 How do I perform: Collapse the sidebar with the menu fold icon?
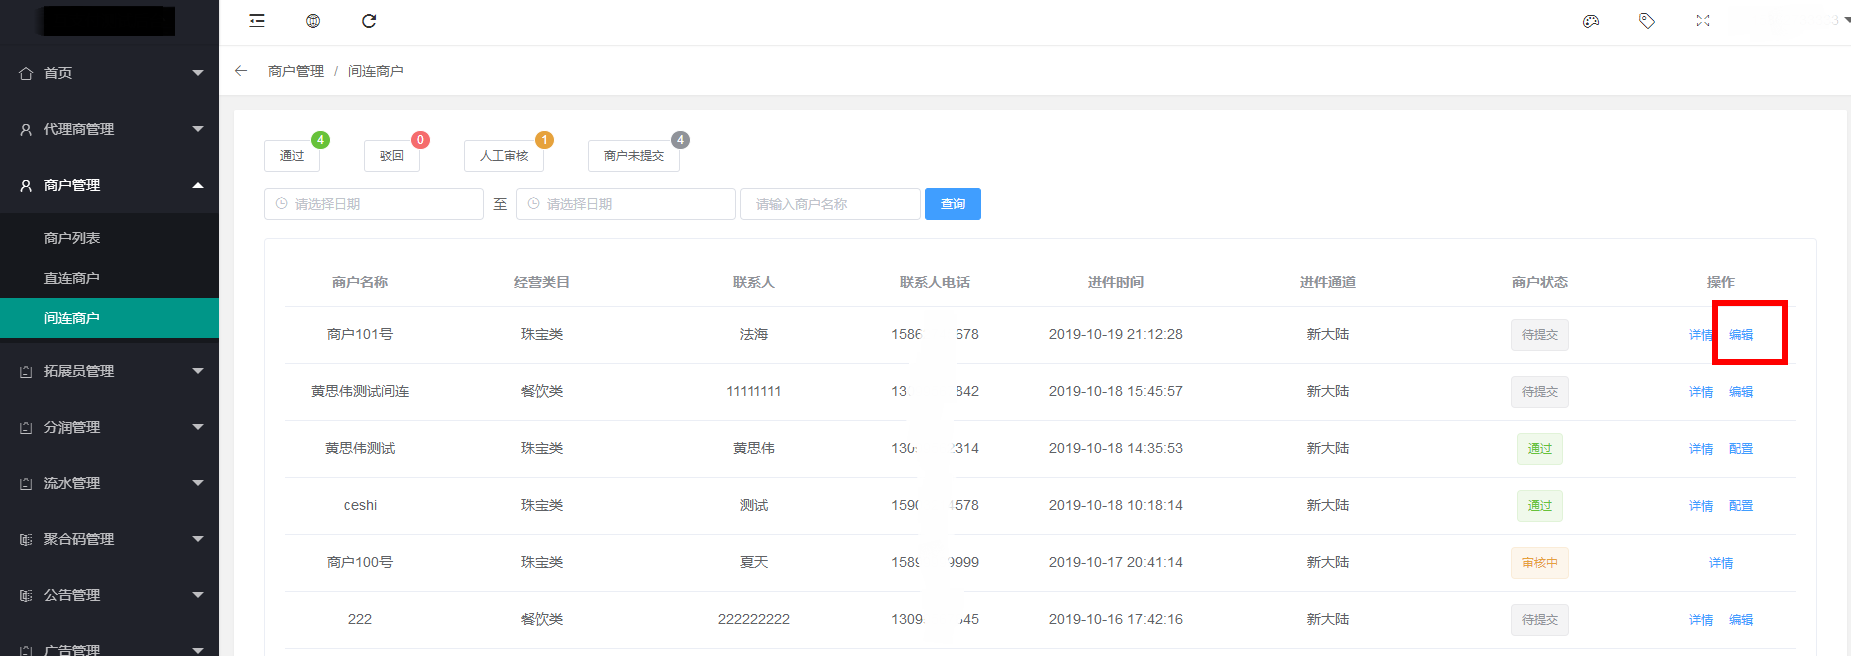pos(257,21)
